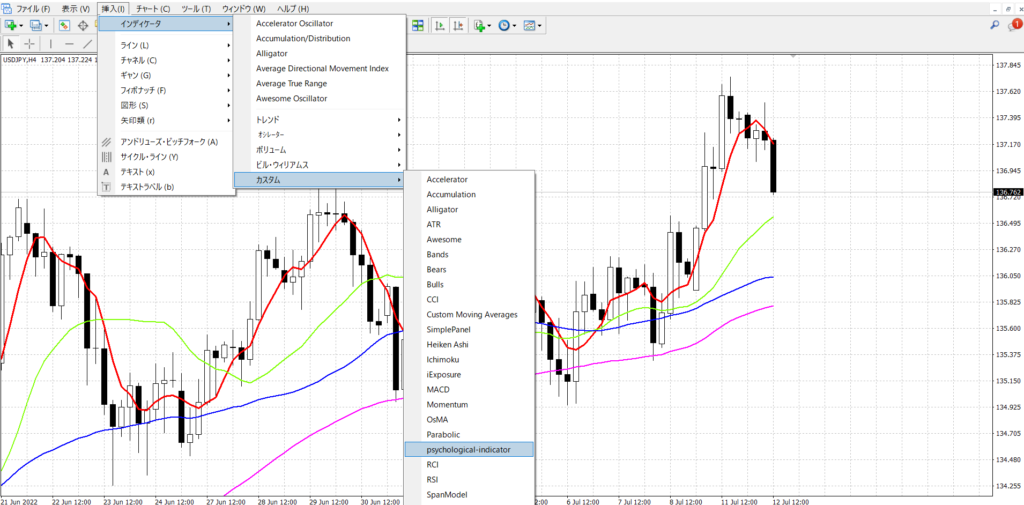Open the new chart icon
The image size is (1024, 505).
pos(10,25)
